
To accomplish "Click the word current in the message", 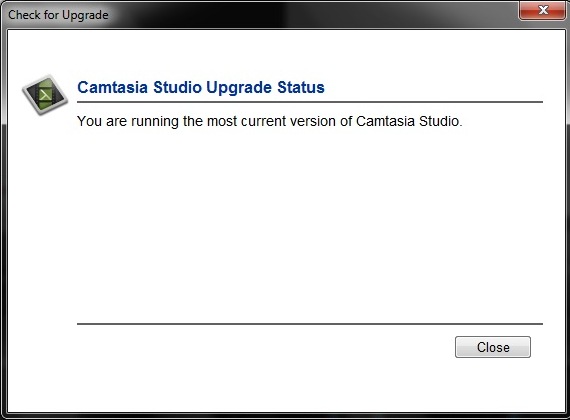I will tap(263, 121).
